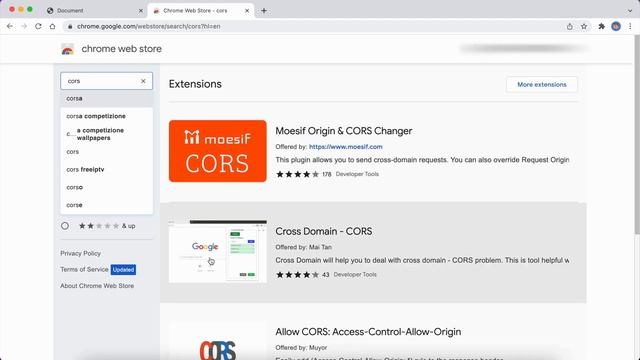
Task: Reload the page with the refresh icon
Action: [38, 26]
